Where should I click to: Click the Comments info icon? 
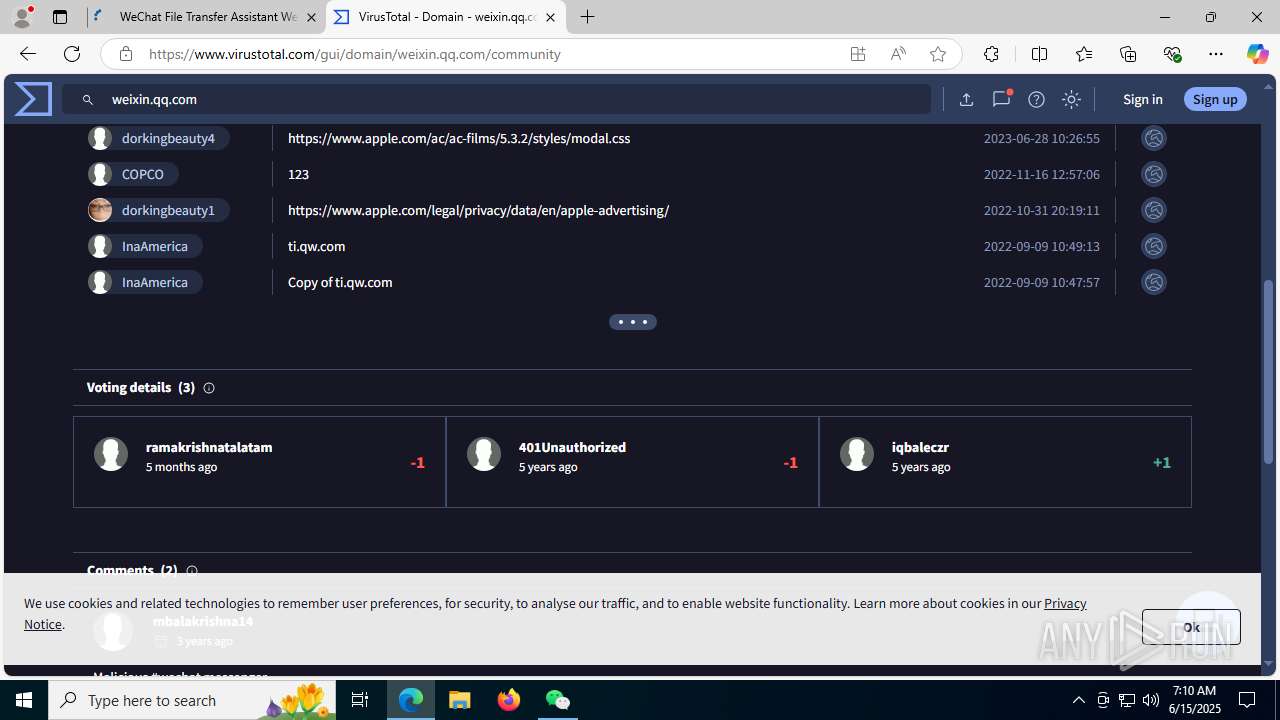tap(192, 571)
